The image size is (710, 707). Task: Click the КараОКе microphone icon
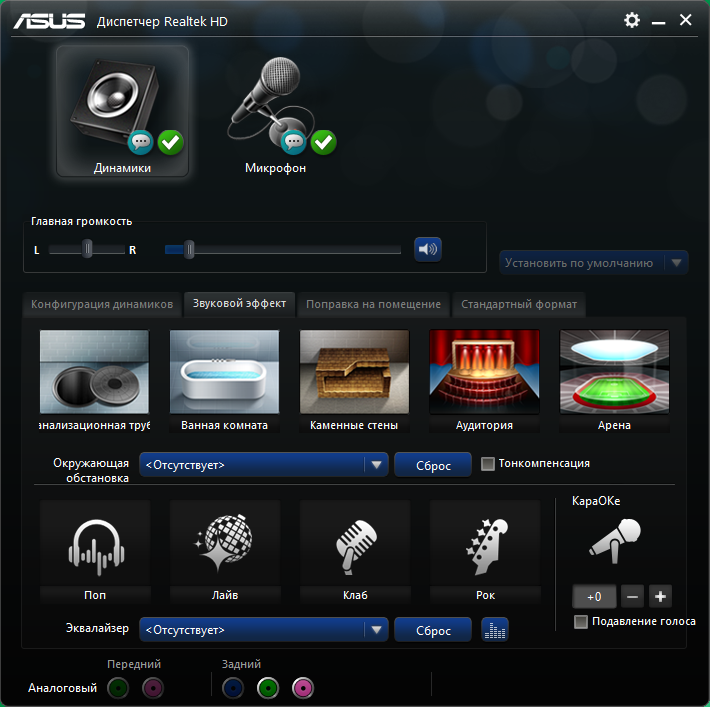click(x=614, y=541)
